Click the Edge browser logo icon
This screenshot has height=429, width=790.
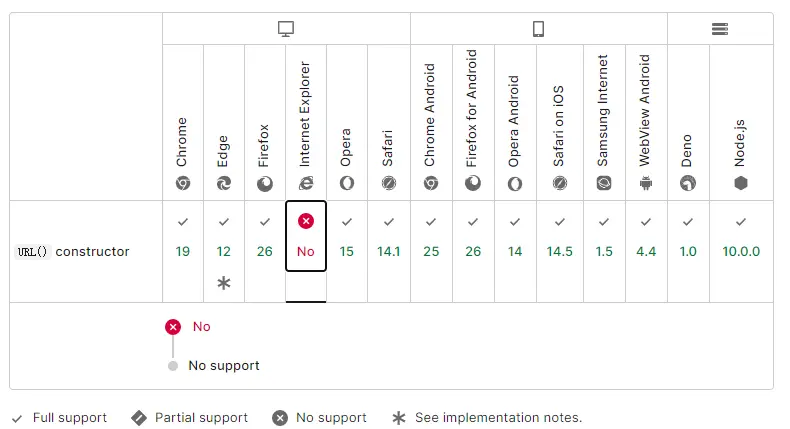click(224, 183)
